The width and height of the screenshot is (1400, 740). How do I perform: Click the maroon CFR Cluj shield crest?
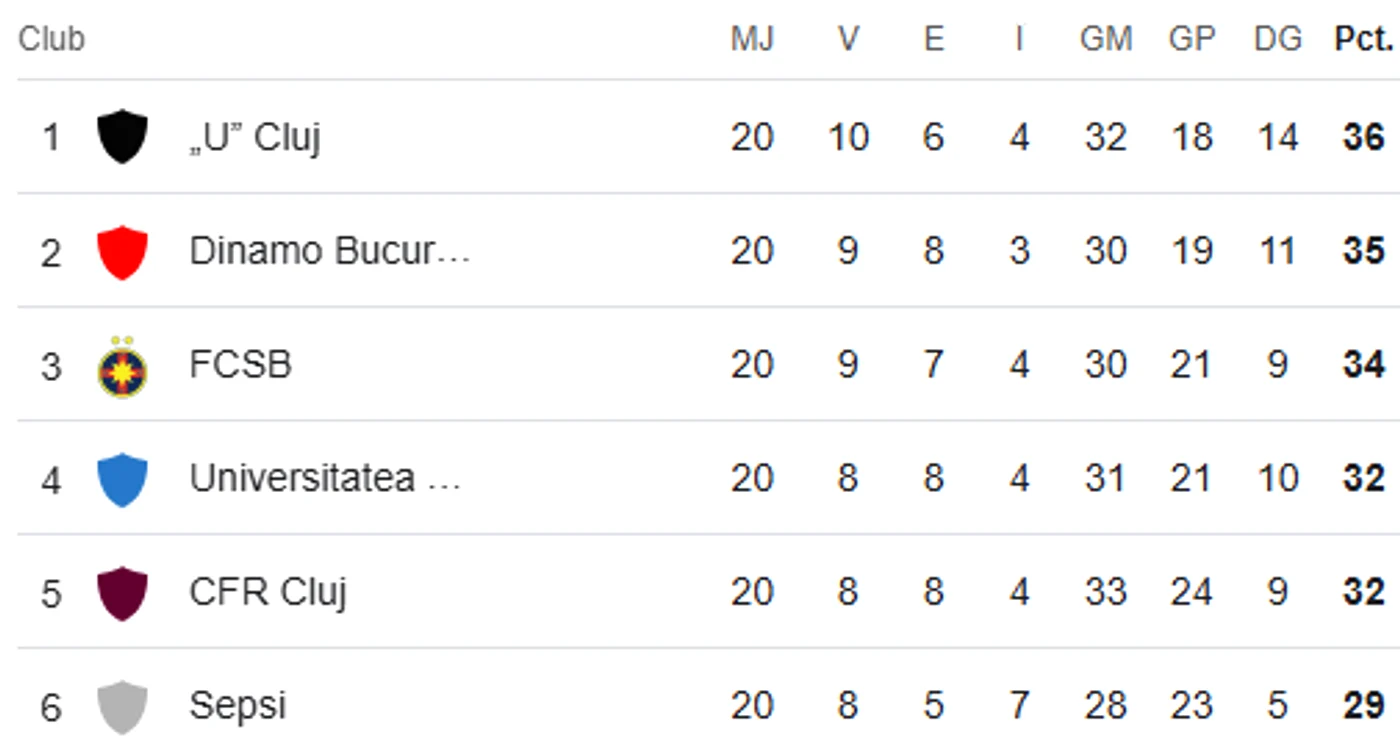[122, 594]
